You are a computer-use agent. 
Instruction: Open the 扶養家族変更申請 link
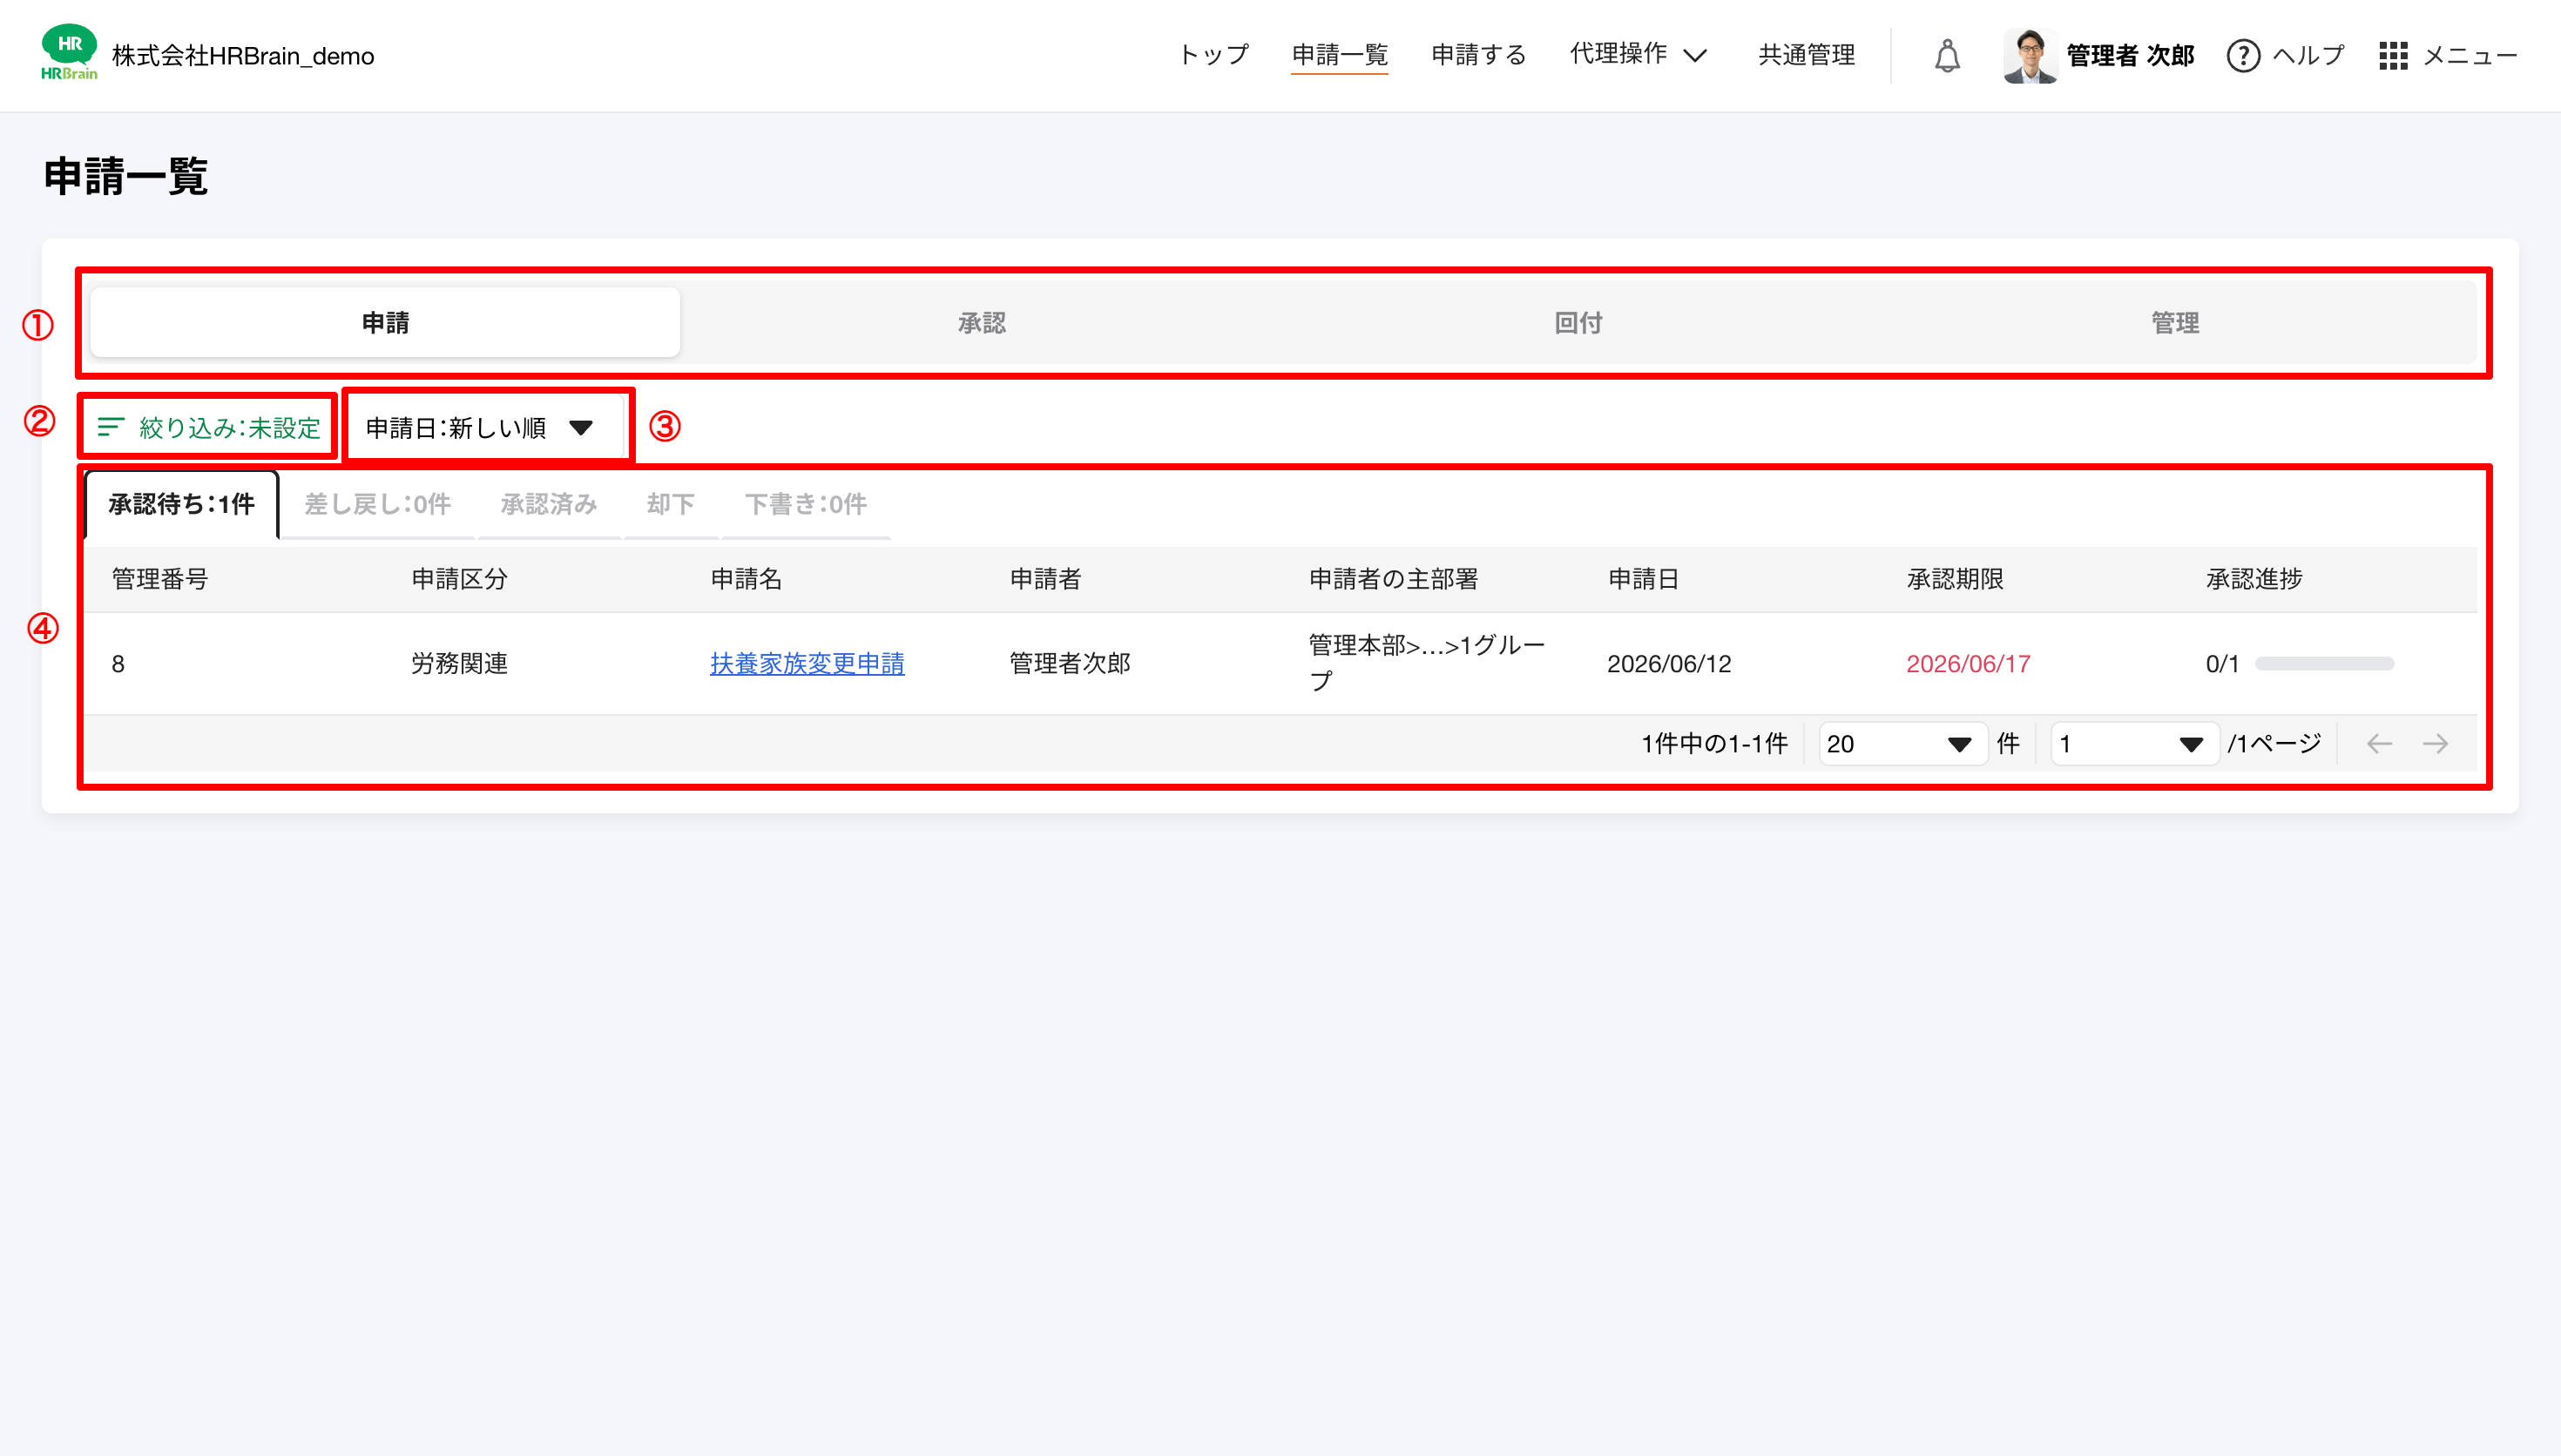point(807,663)
